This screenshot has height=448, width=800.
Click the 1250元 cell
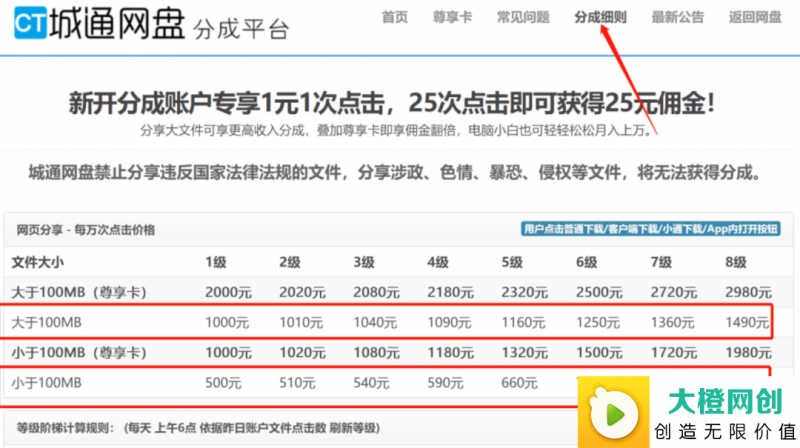coord(597,322)
